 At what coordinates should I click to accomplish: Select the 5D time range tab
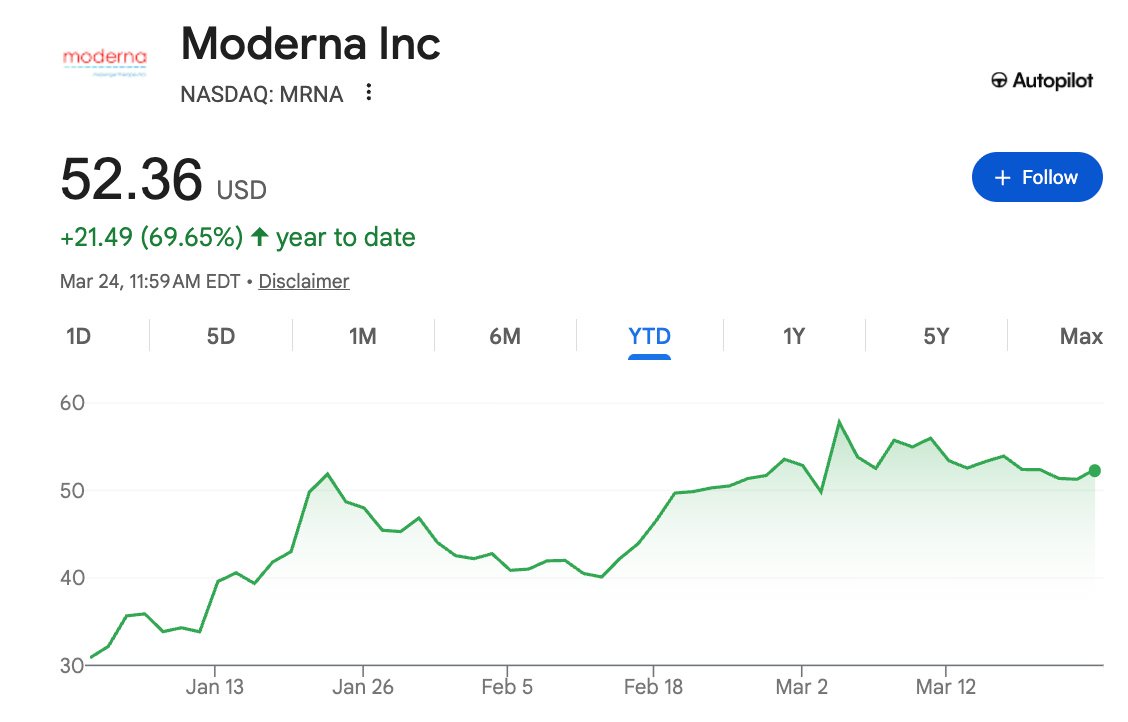[221, 336]
